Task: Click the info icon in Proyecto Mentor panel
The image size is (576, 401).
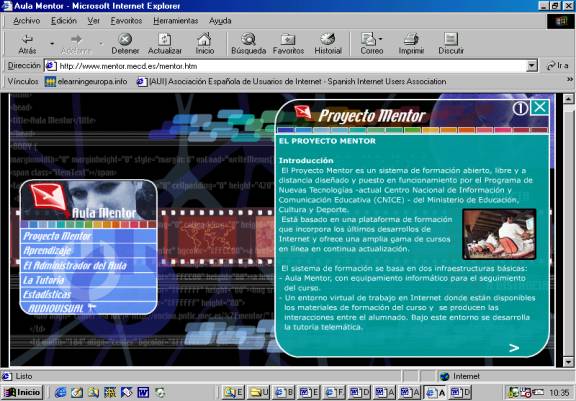Action: pos(520,108)
